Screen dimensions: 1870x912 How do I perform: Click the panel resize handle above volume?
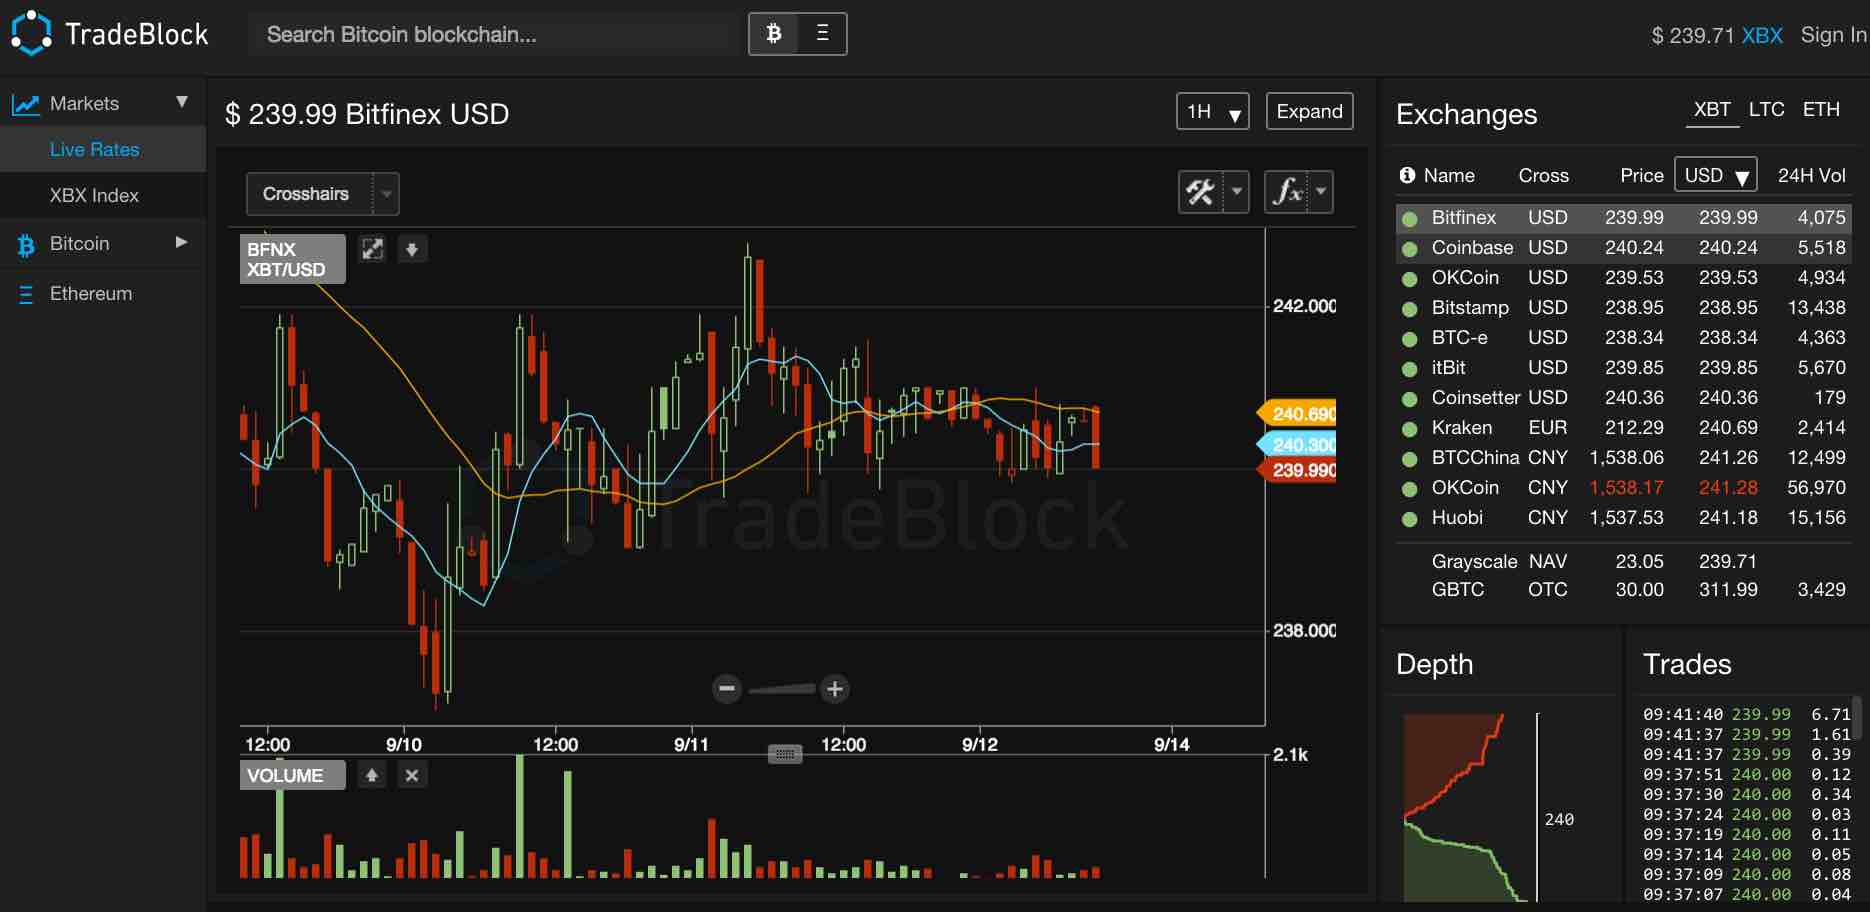(785, 754)
